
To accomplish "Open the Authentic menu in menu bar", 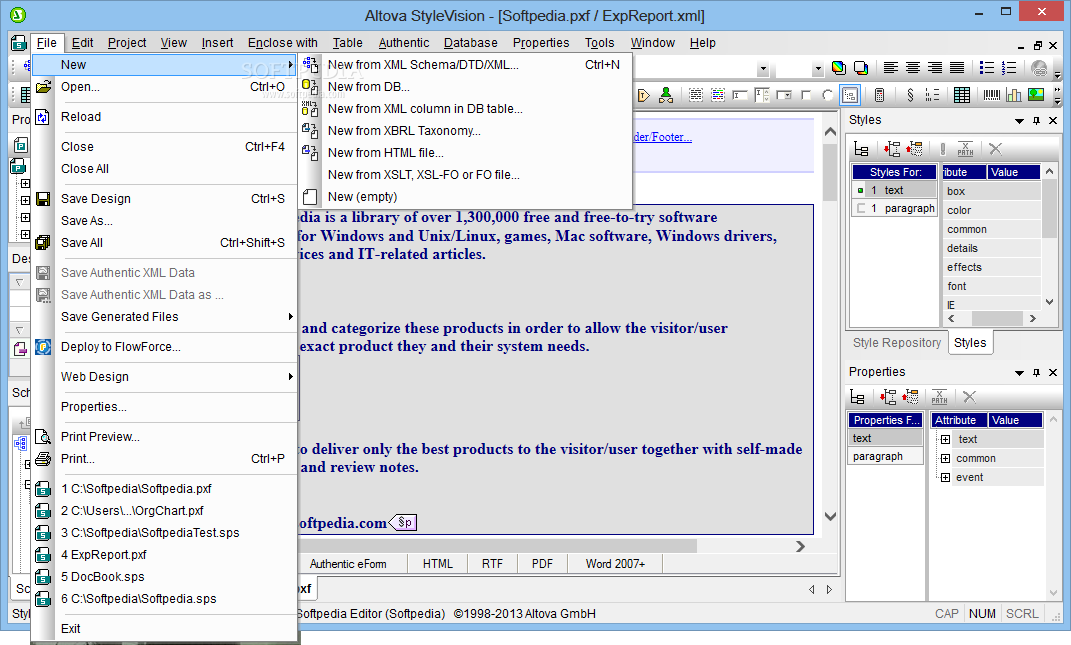I will point(404,42).
